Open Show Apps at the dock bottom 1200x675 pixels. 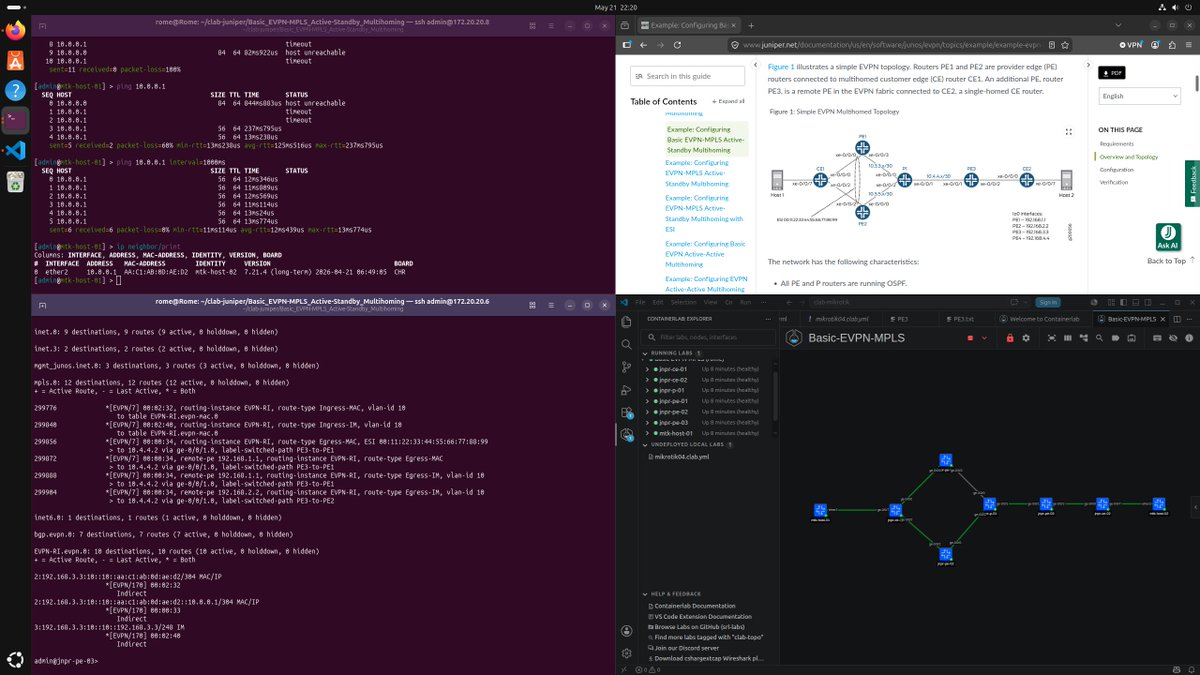click(15, 659)
